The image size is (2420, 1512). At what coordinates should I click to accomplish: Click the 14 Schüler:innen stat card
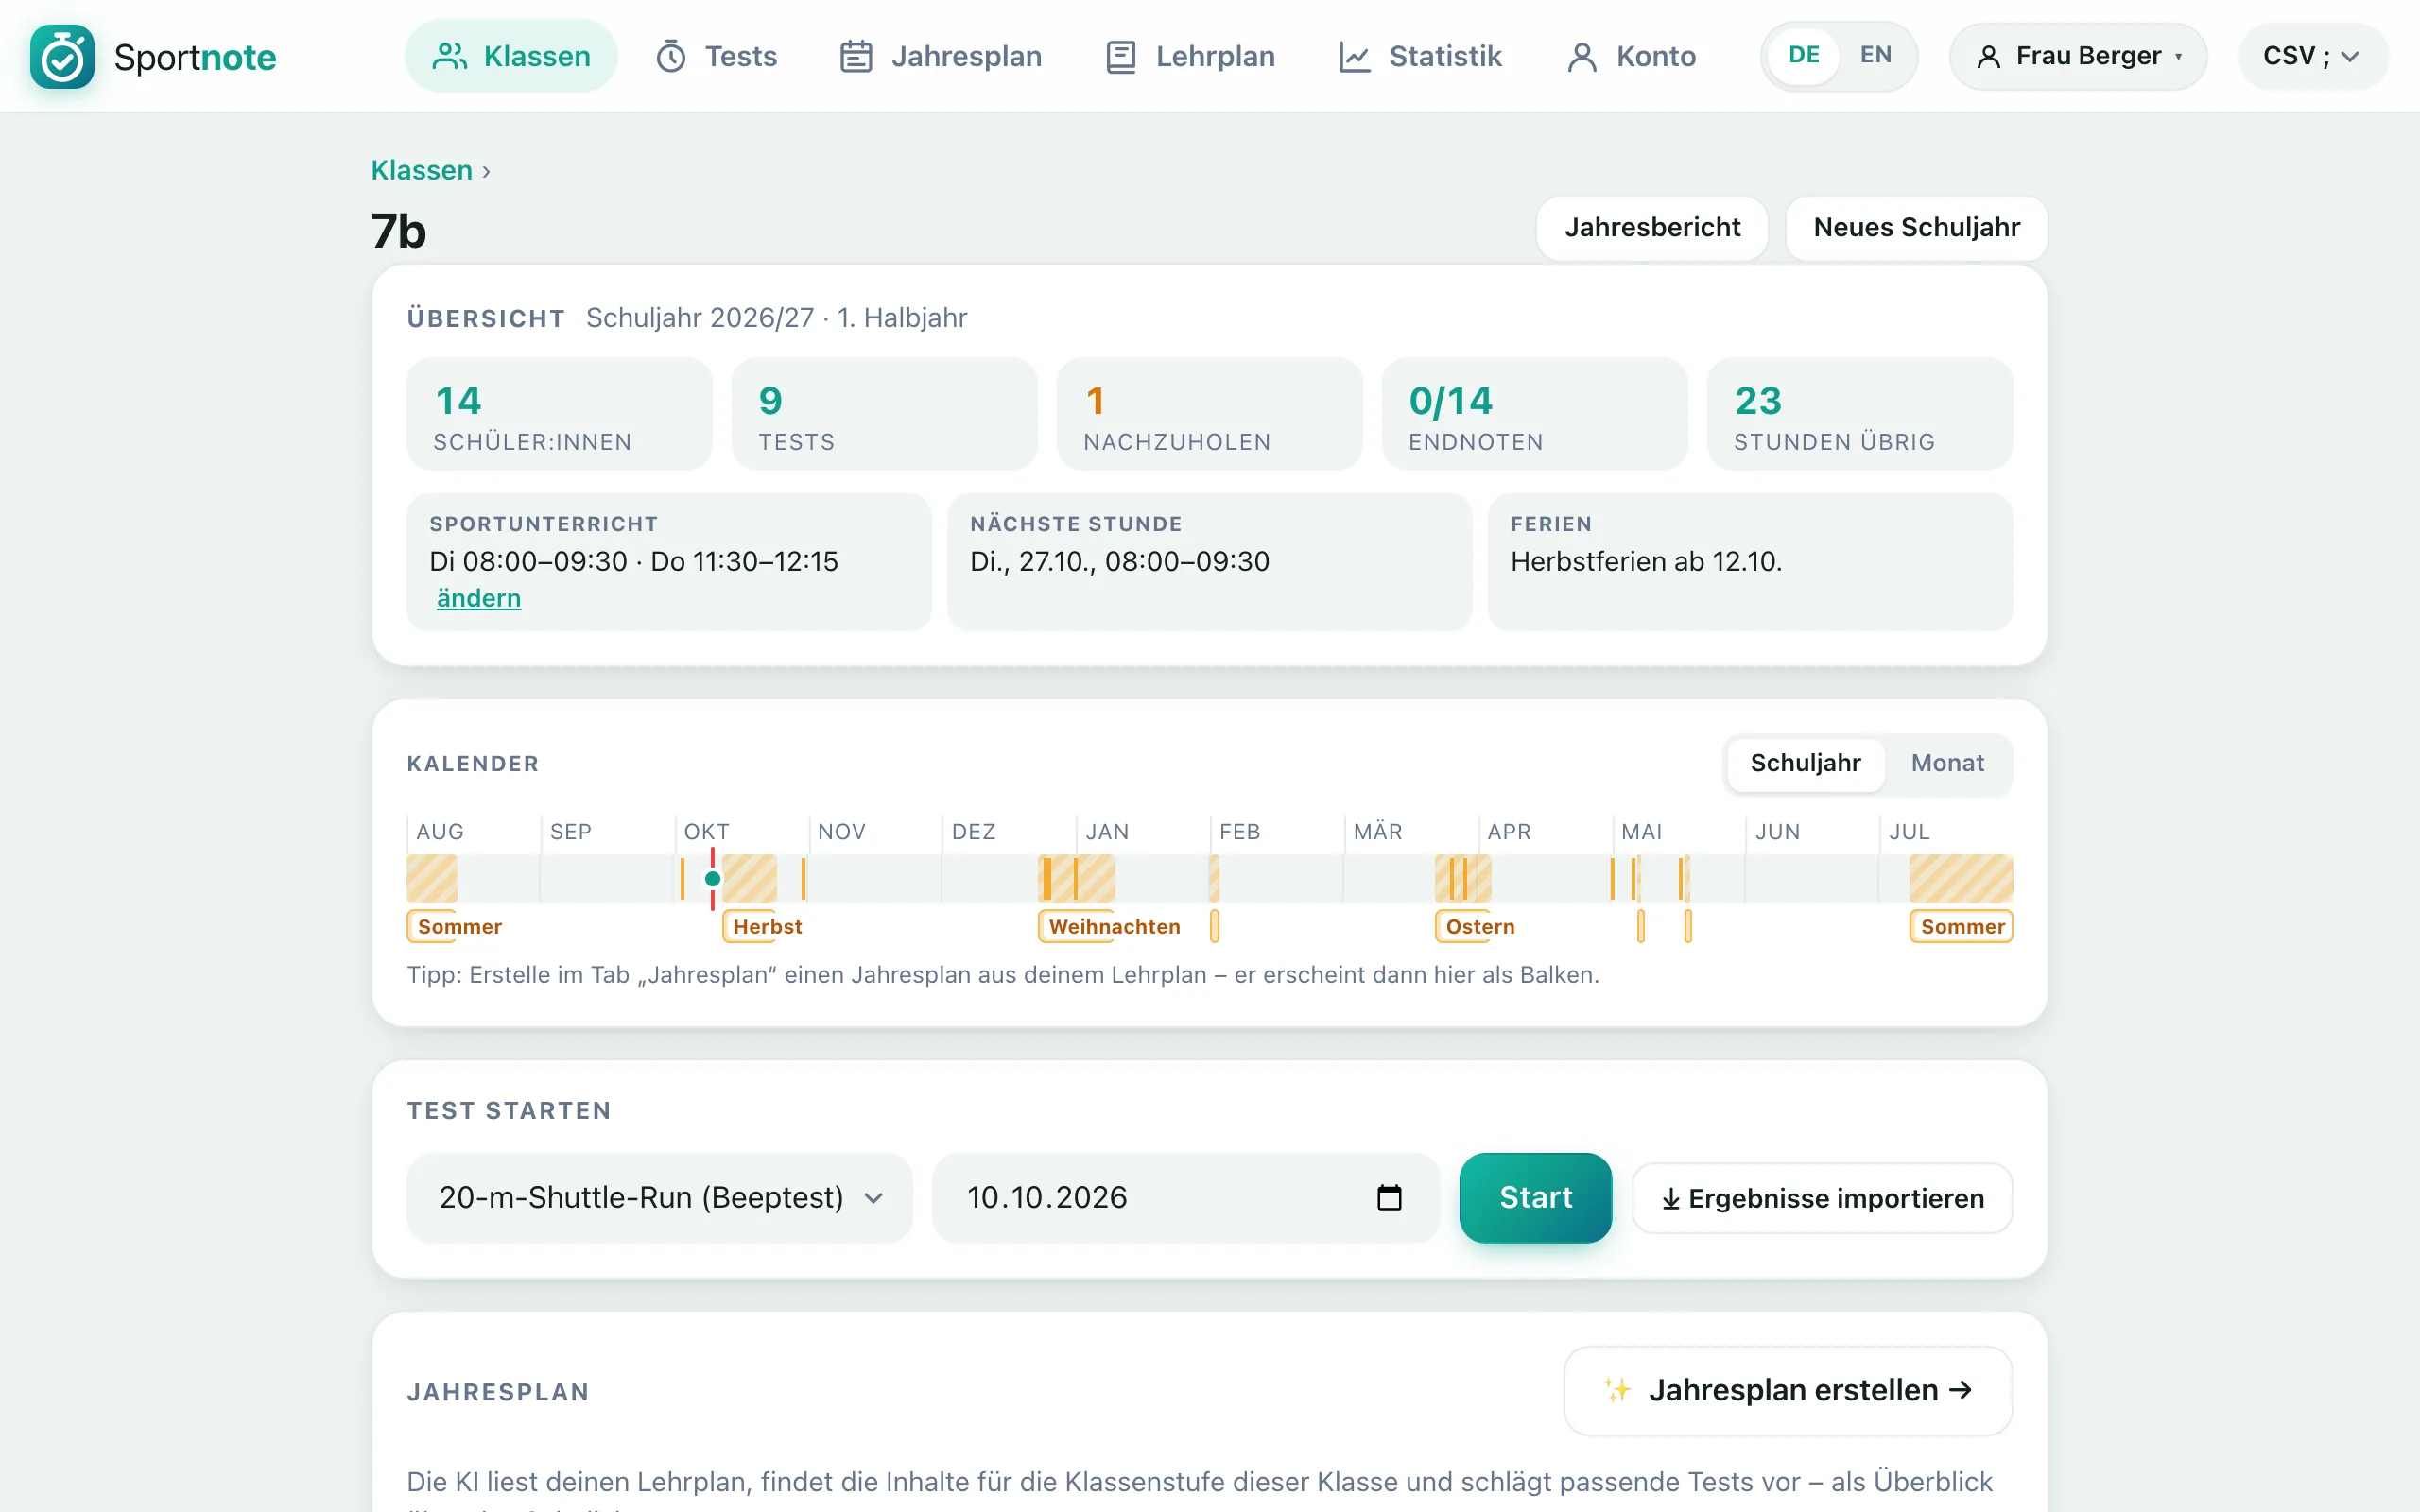[559, 414]
